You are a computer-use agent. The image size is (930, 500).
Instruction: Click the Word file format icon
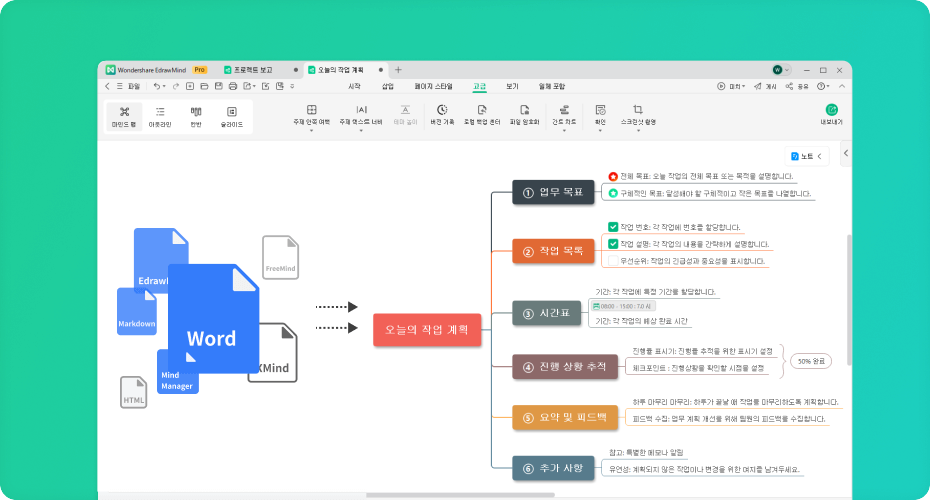click(214, 319)
